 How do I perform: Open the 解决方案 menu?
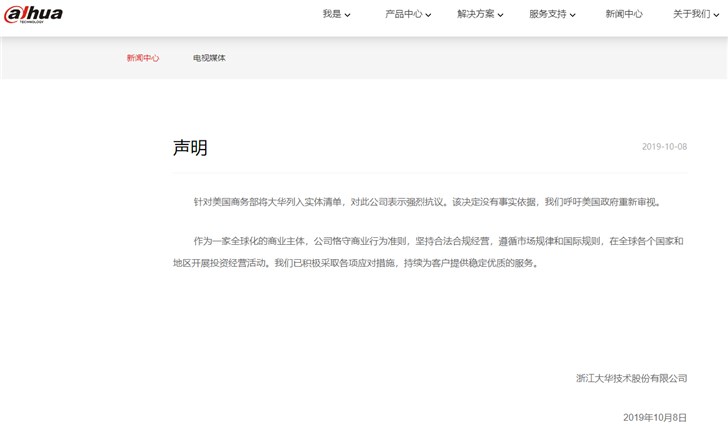tap(475, 14)
